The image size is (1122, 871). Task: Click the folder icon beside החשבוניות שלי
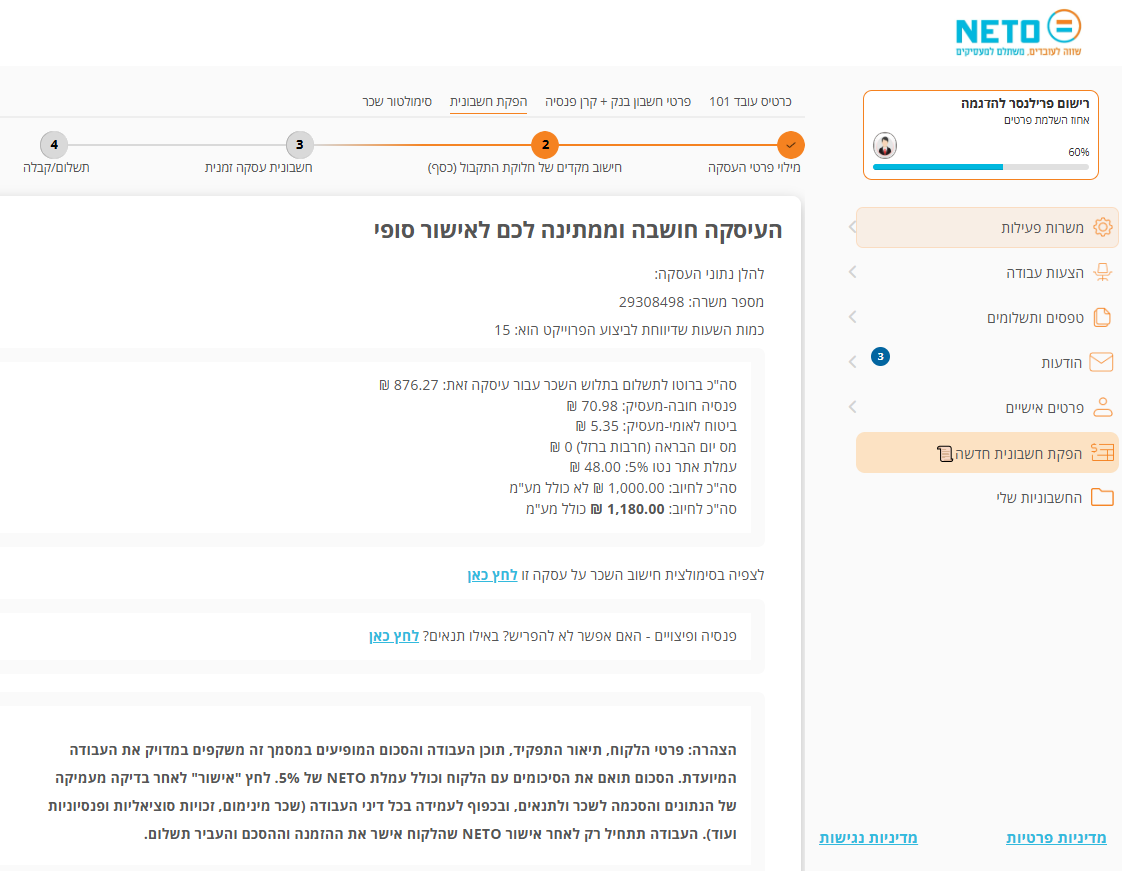tap(1102, 497)
